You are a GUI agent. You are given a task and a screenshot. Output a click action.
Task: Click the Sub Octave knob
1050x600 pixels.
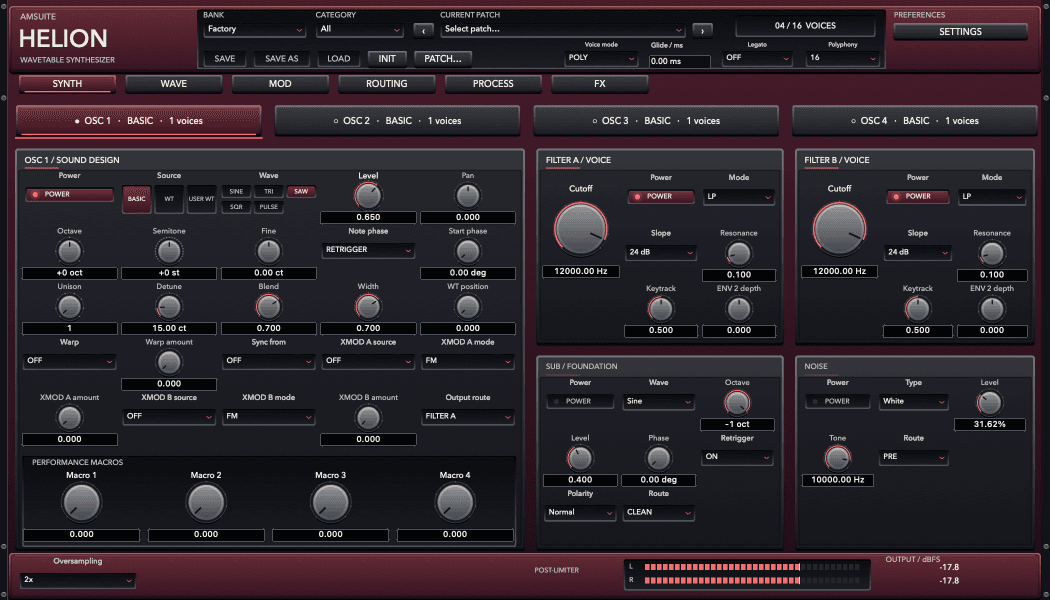(737, 402)
